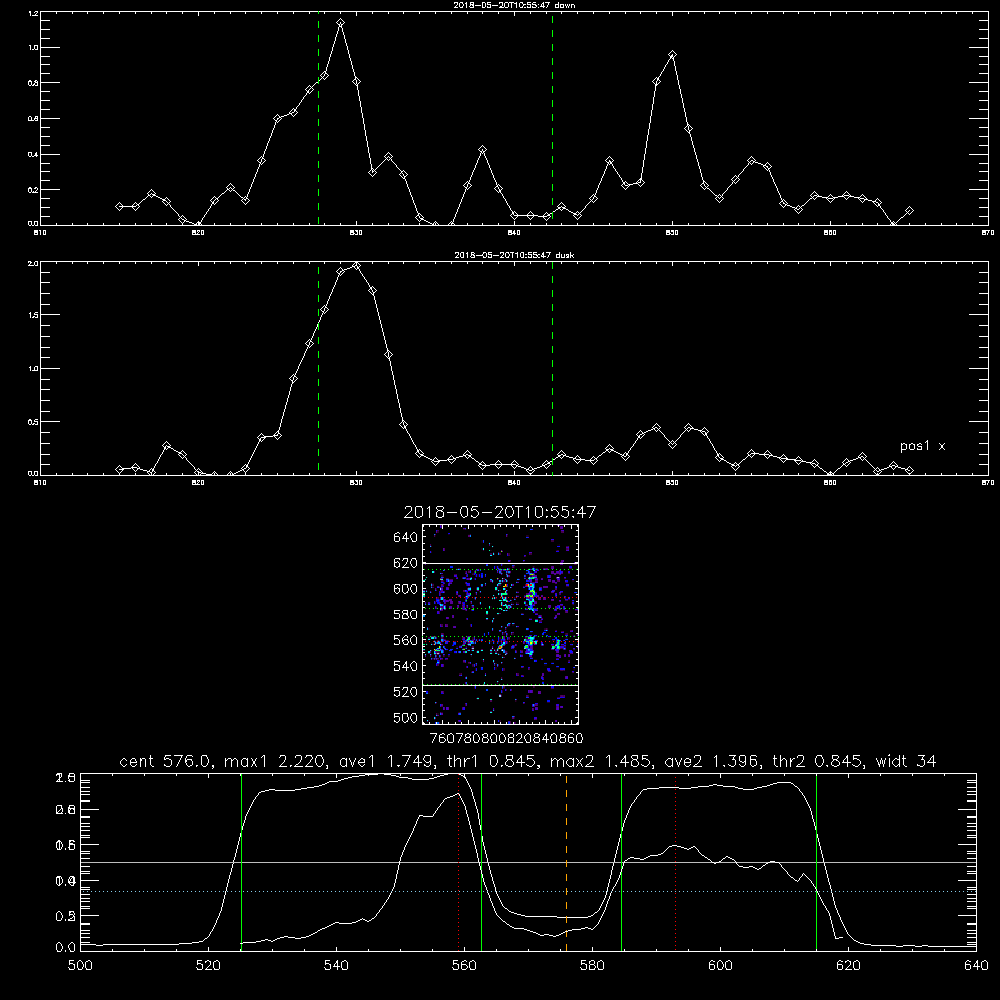Viewport: 1000px width, 1000px height.
Task: Click the red dotted line near 593
Action: click(x=675, y=861)
